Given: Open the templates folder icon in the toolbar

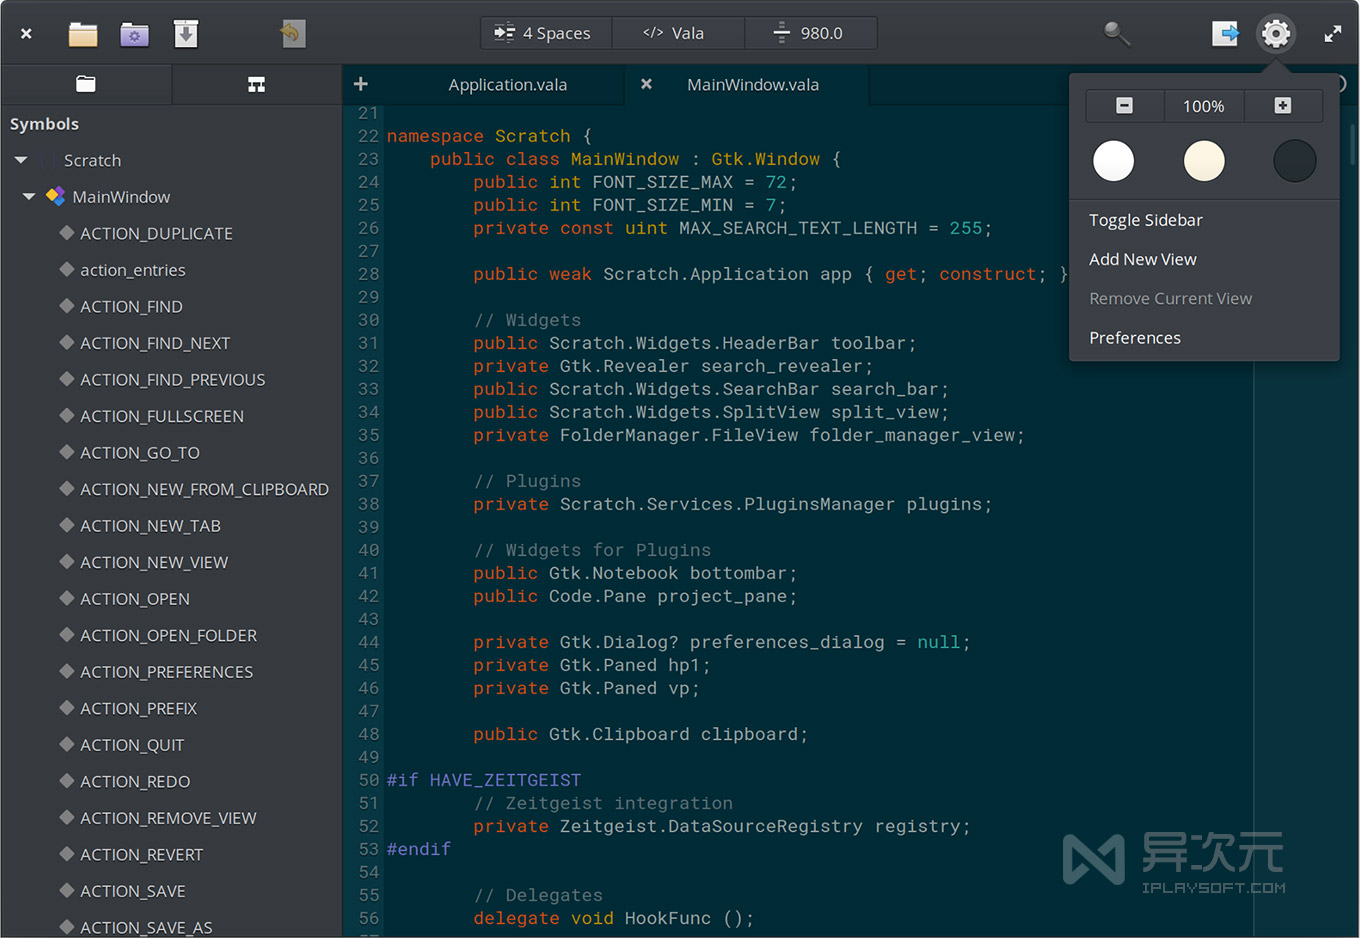Looking at the screenshot, I should (132, 33).
